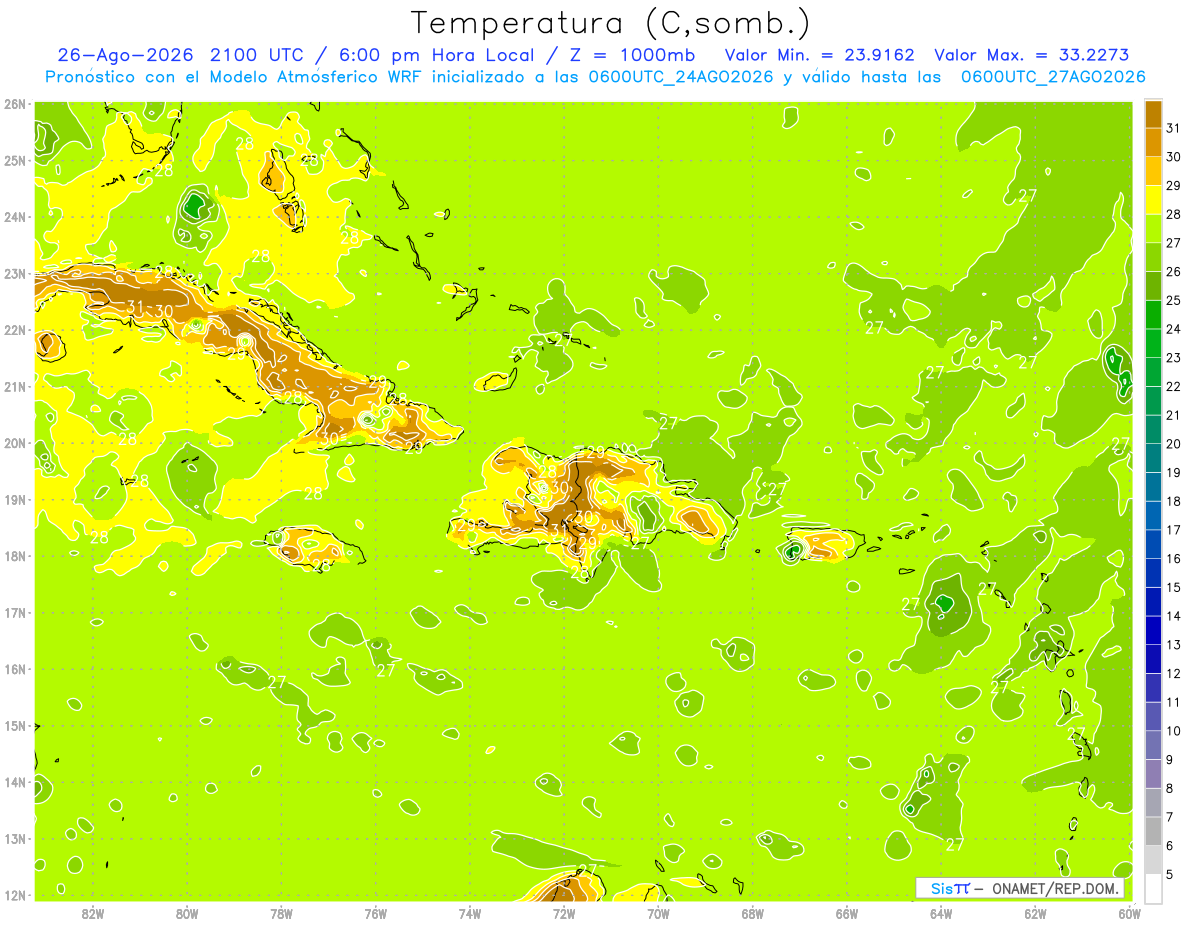This screenshot has width=1200, height=927.
Task: Pick the white swatch below legend value 5
Action: point(1153,888)
